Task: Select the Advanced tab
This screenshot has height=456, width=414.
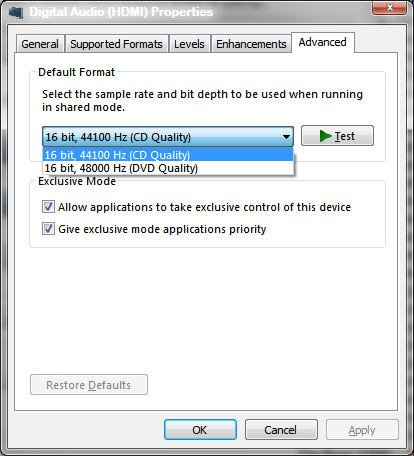Action: tap(323, 42)
